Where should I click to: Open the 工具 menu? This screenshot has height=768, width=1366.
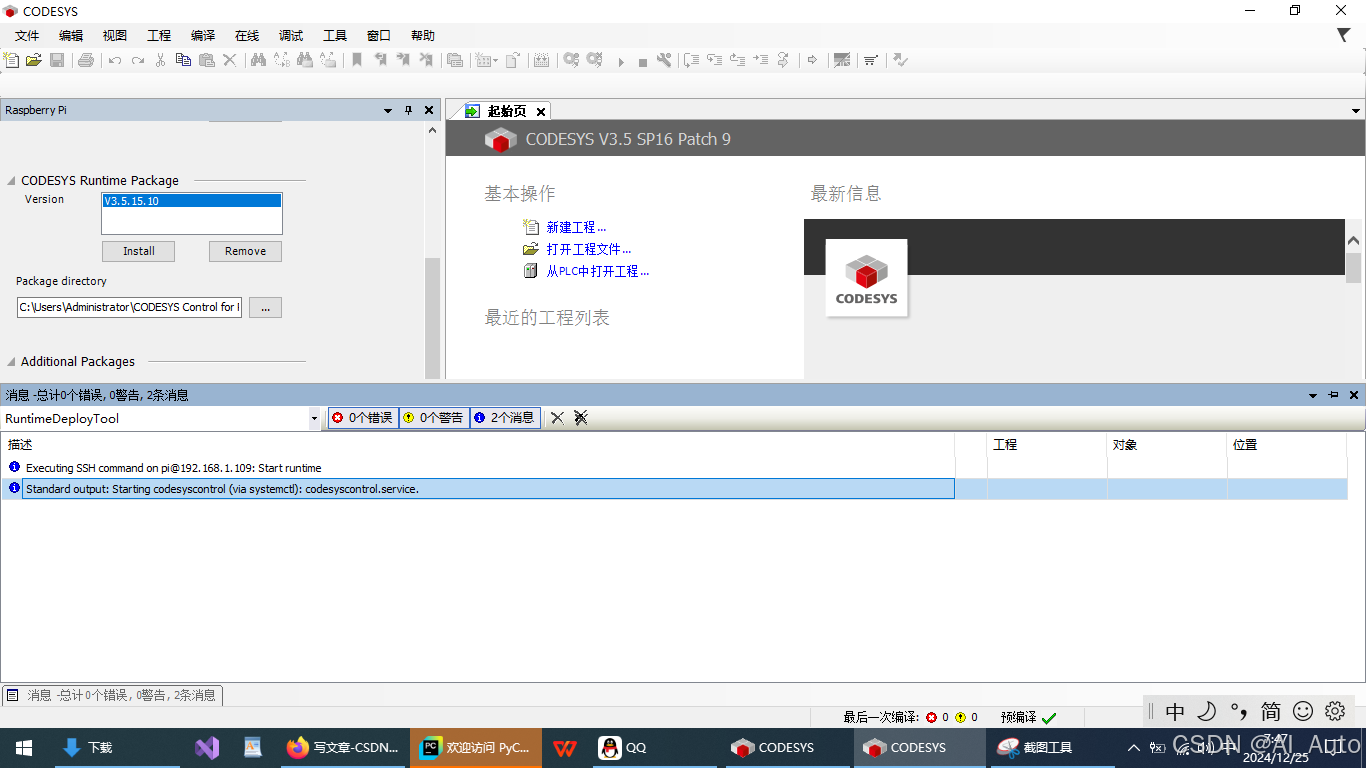coord(335,36)
